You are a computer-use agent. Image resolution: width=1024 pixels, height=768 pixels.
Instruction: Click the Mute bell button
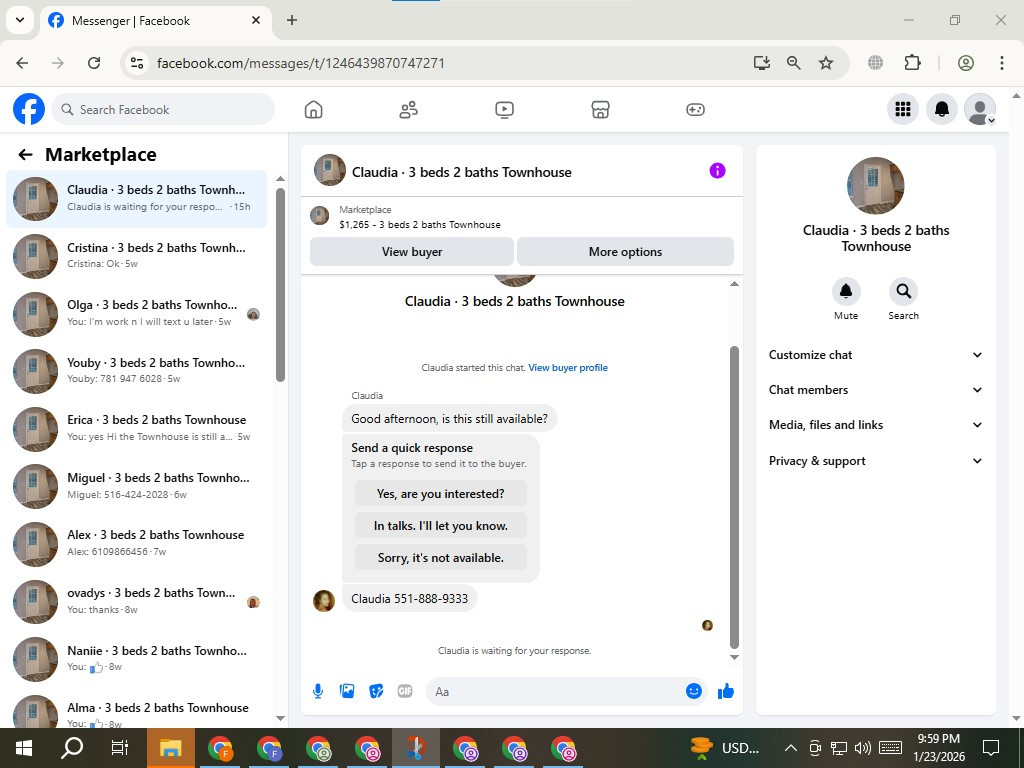846,291
